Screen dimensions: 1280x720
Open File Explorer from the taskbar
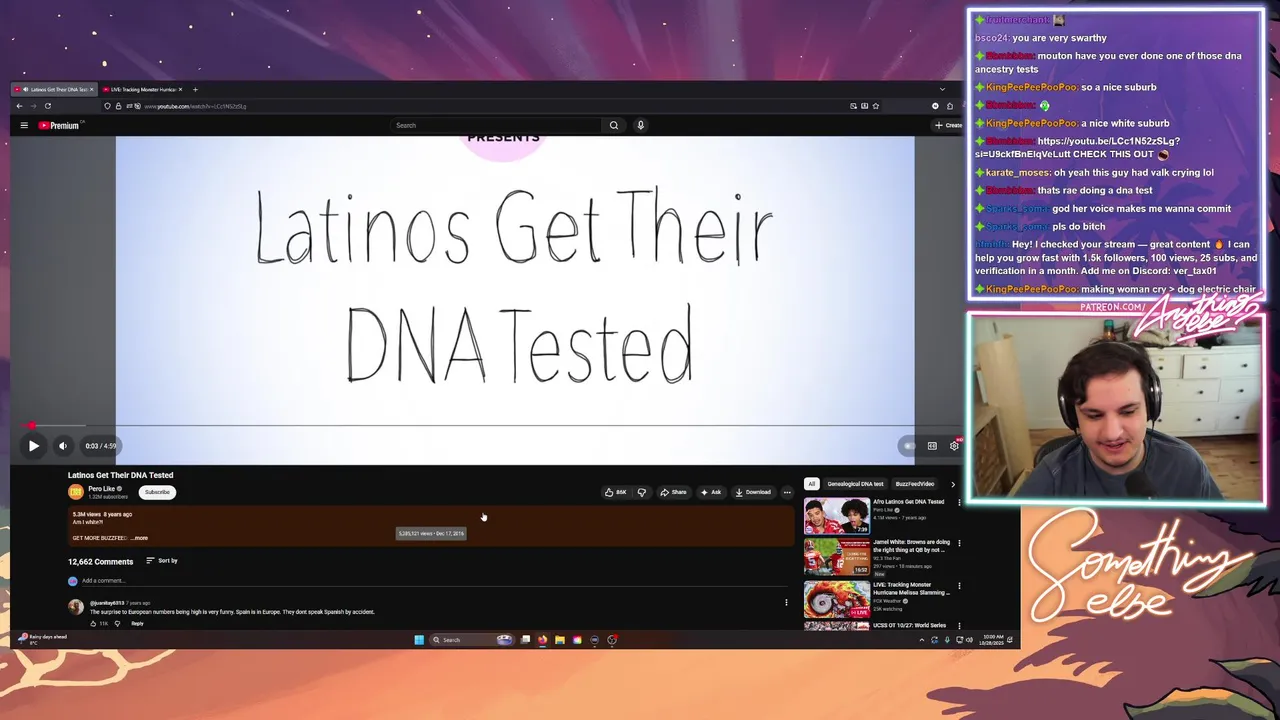[560, 640]
